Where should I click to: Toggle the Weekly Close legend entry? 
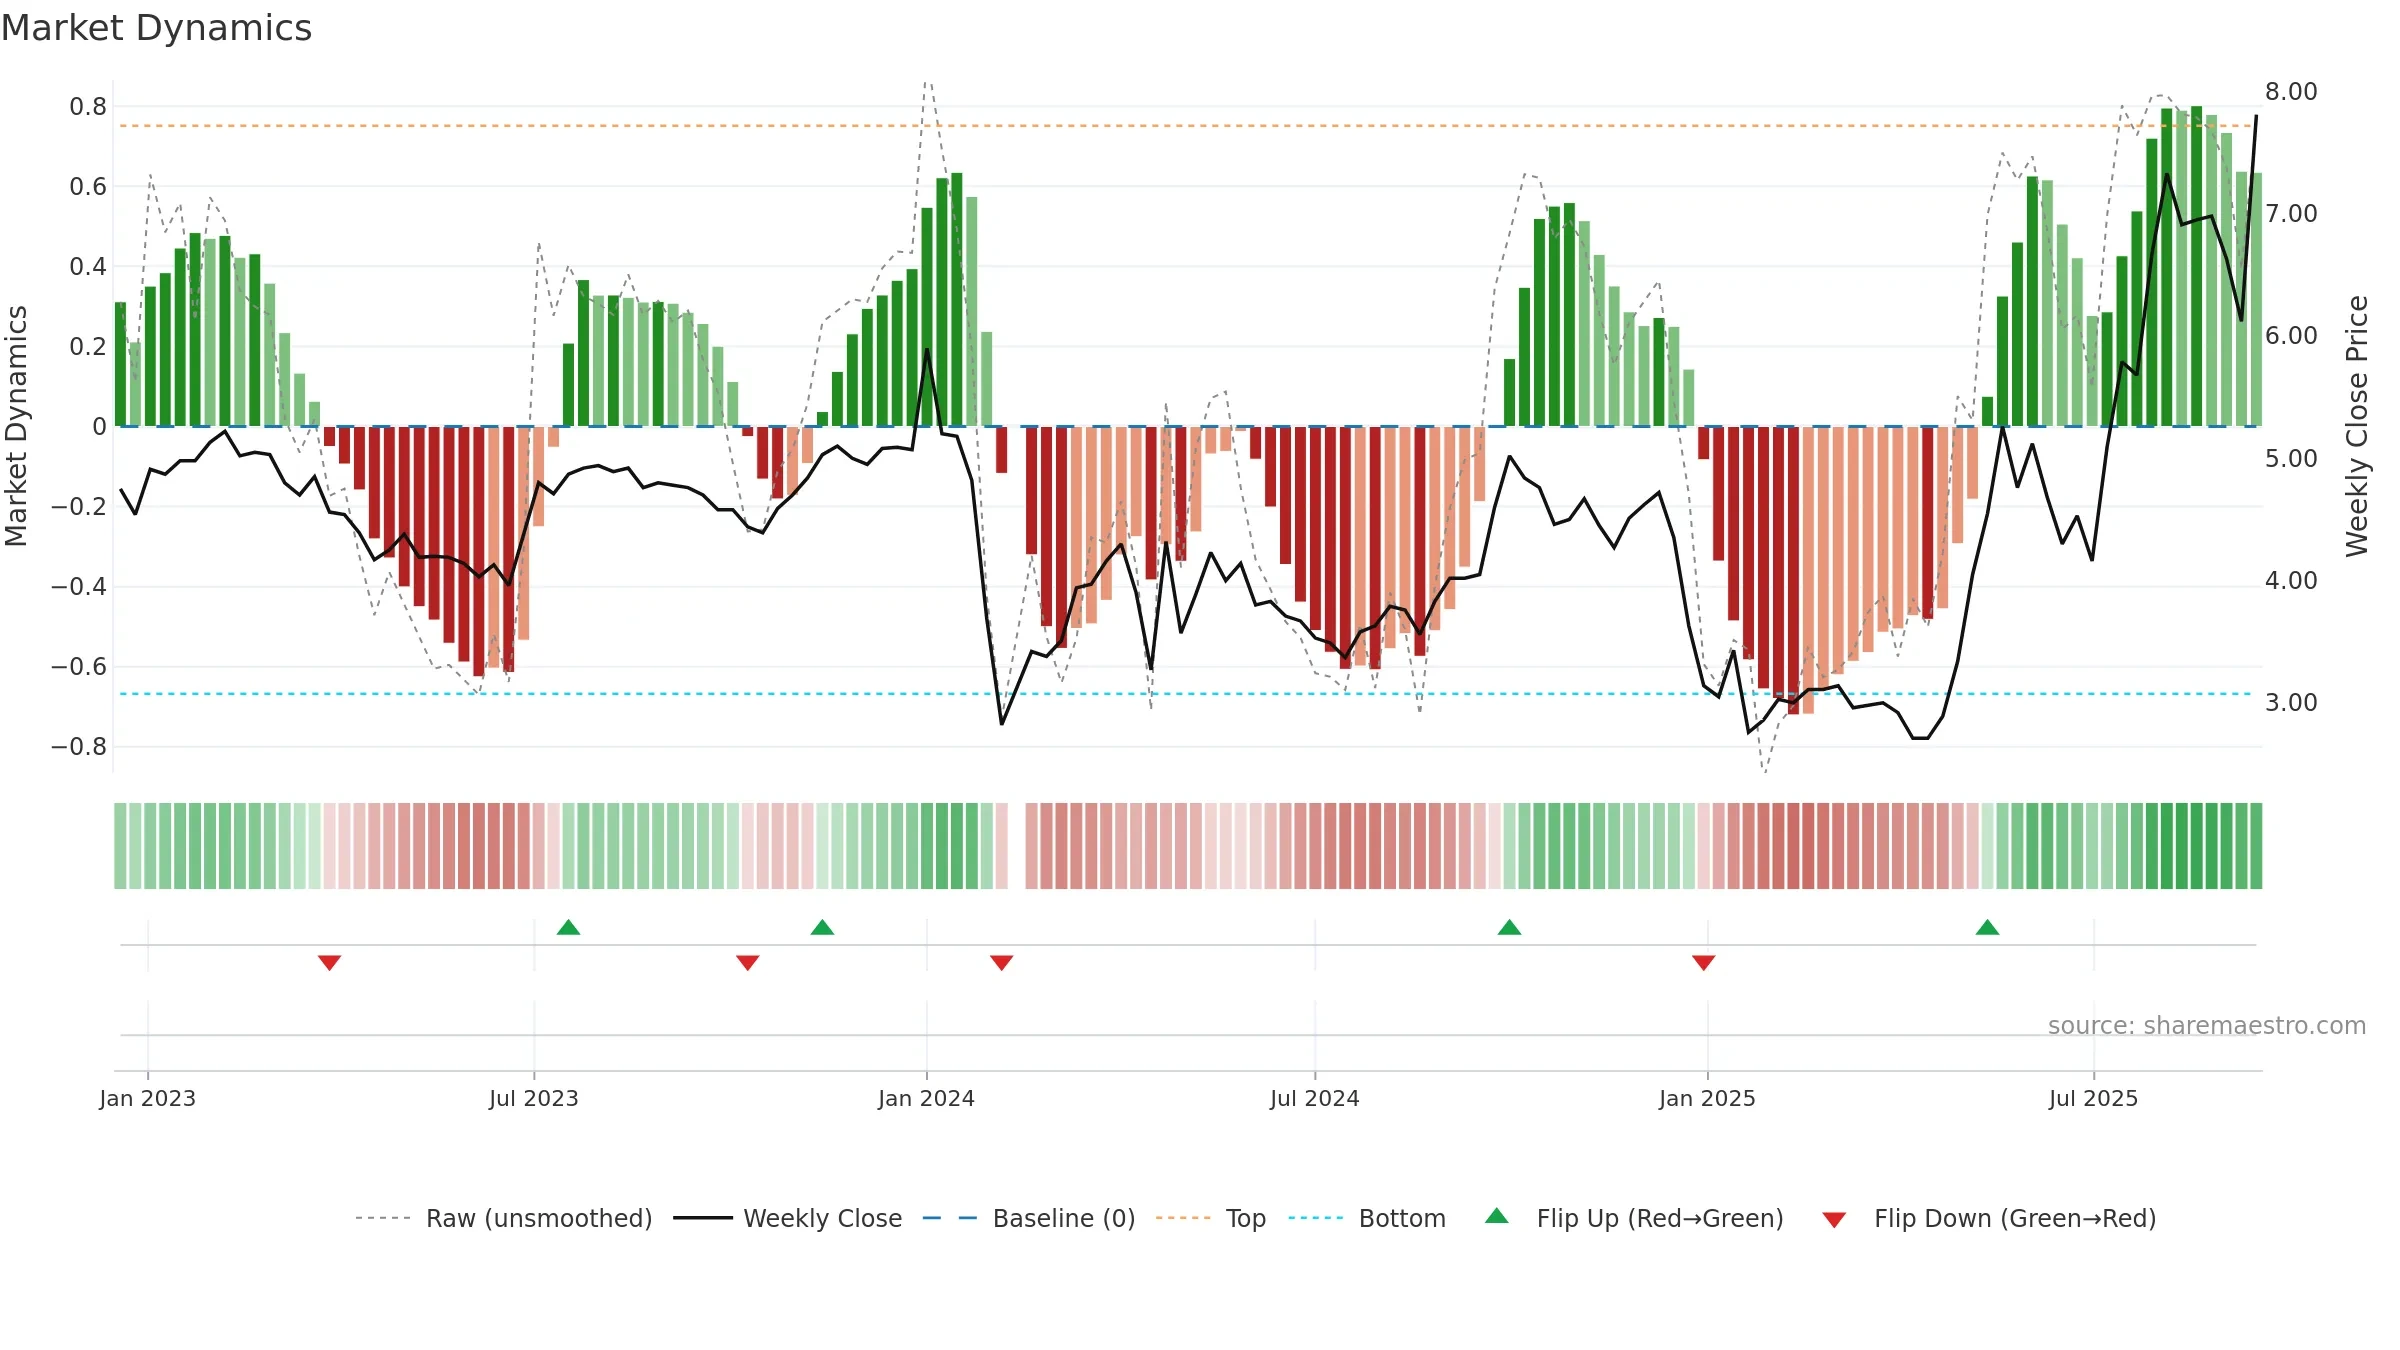tap(787, 1218)
